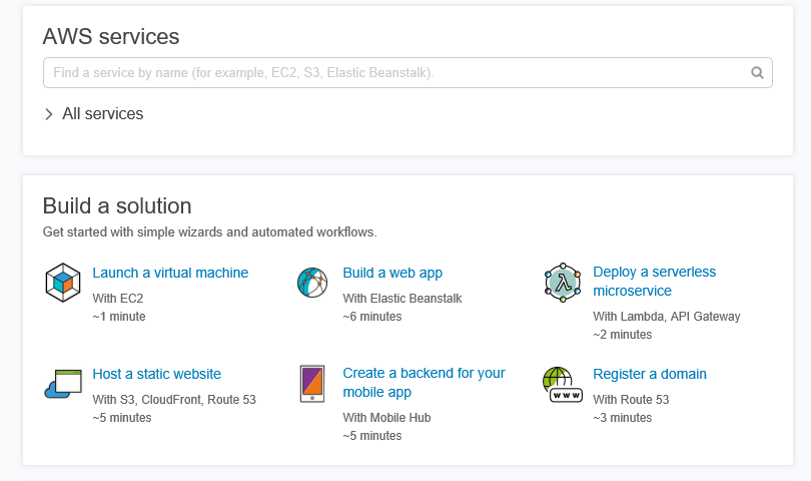The height and width of the screenshot is (481, 811).
Task: Expand the All services chevron
Action: pyautogui.click(x=49, y=114)
